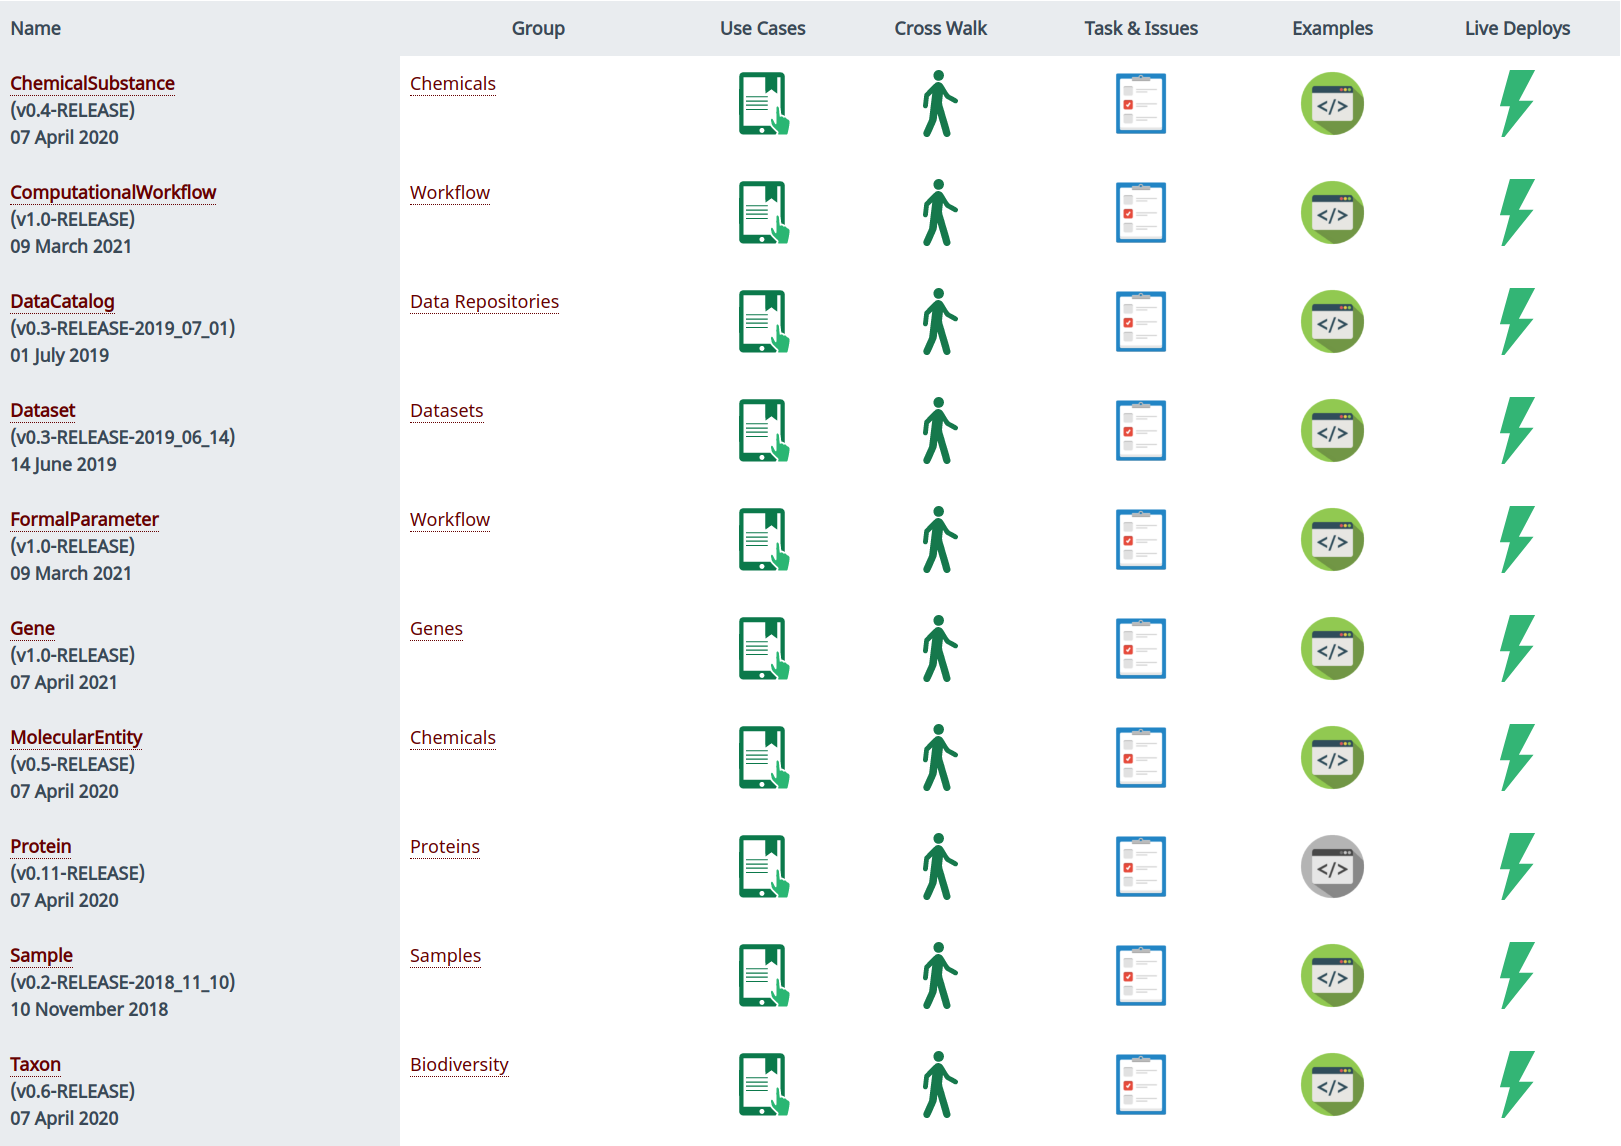The width and height of the screenshot is (1621, 1146).
Task: Open Cross Walk icon for Taxon
Action: click(940, 1084)
